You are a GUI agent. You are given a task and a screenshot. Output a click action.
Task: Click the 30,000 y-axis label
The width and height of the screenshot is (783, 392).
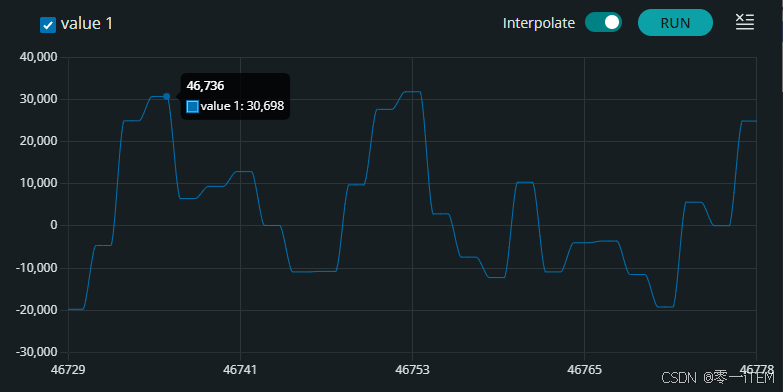pos(38,99)
